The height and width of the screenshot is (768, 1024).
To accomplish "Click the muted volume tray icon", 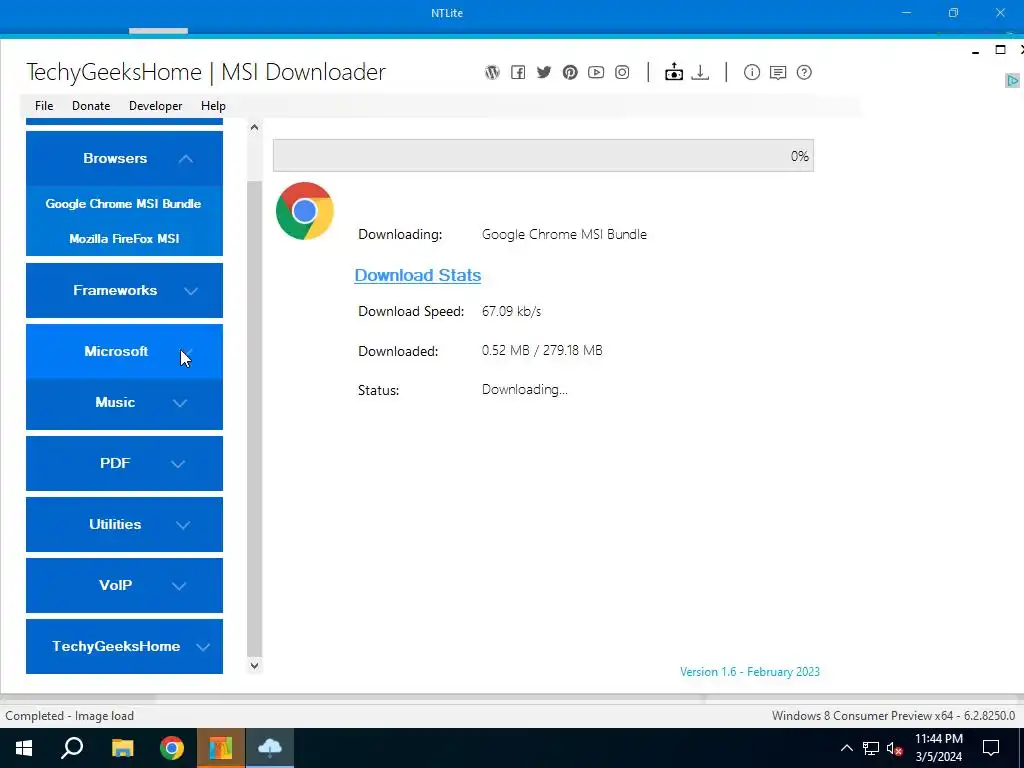I will point(895,748).
